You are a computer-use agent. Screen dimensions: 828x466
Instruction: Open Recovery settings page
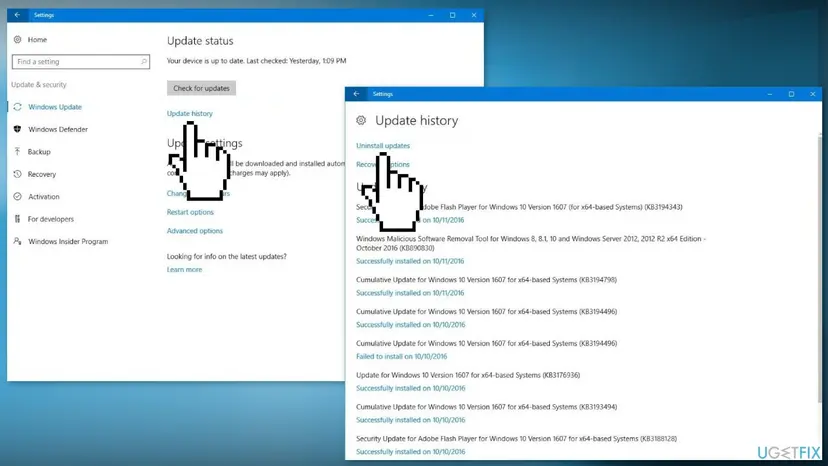pyautogui.click(x=42, y=174)
